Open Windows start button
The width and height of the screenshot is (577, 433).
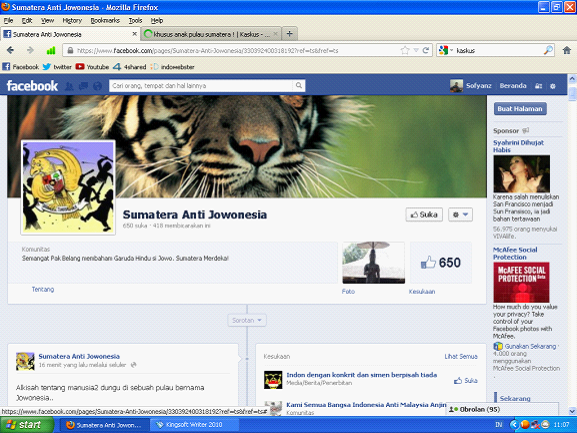pyautogui.click(x=26, y=425)
